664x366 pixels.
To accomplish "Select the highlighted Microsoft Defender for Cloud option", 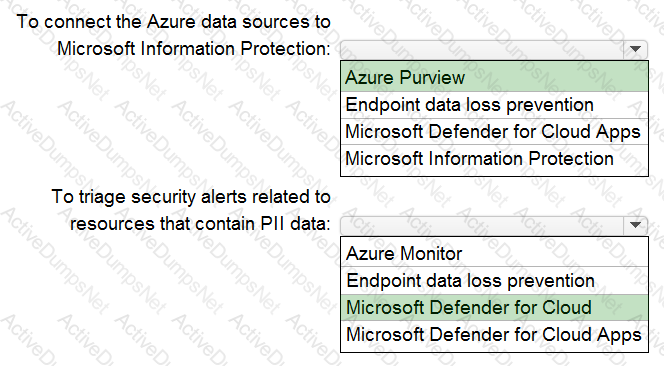I will [494, 307].
